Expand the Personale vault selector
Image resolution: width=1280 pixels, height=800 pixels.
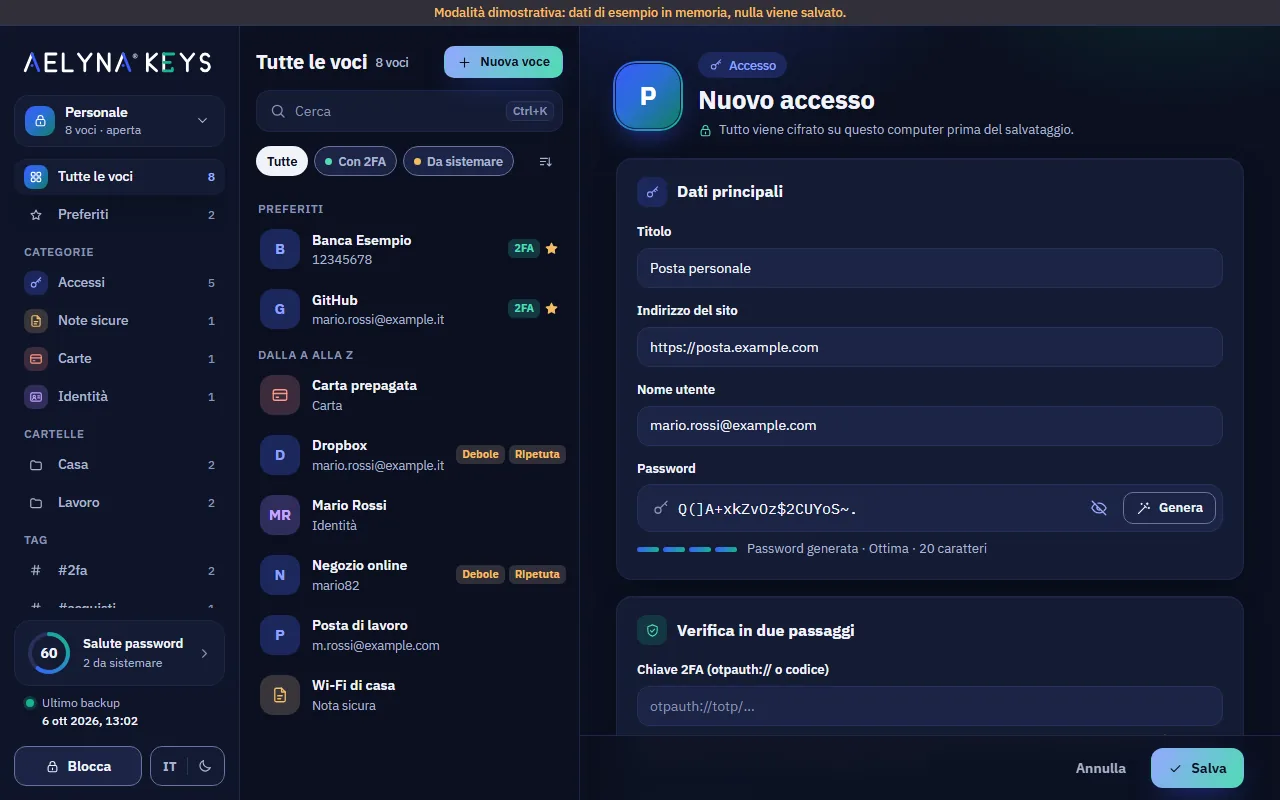pos(119,121)
